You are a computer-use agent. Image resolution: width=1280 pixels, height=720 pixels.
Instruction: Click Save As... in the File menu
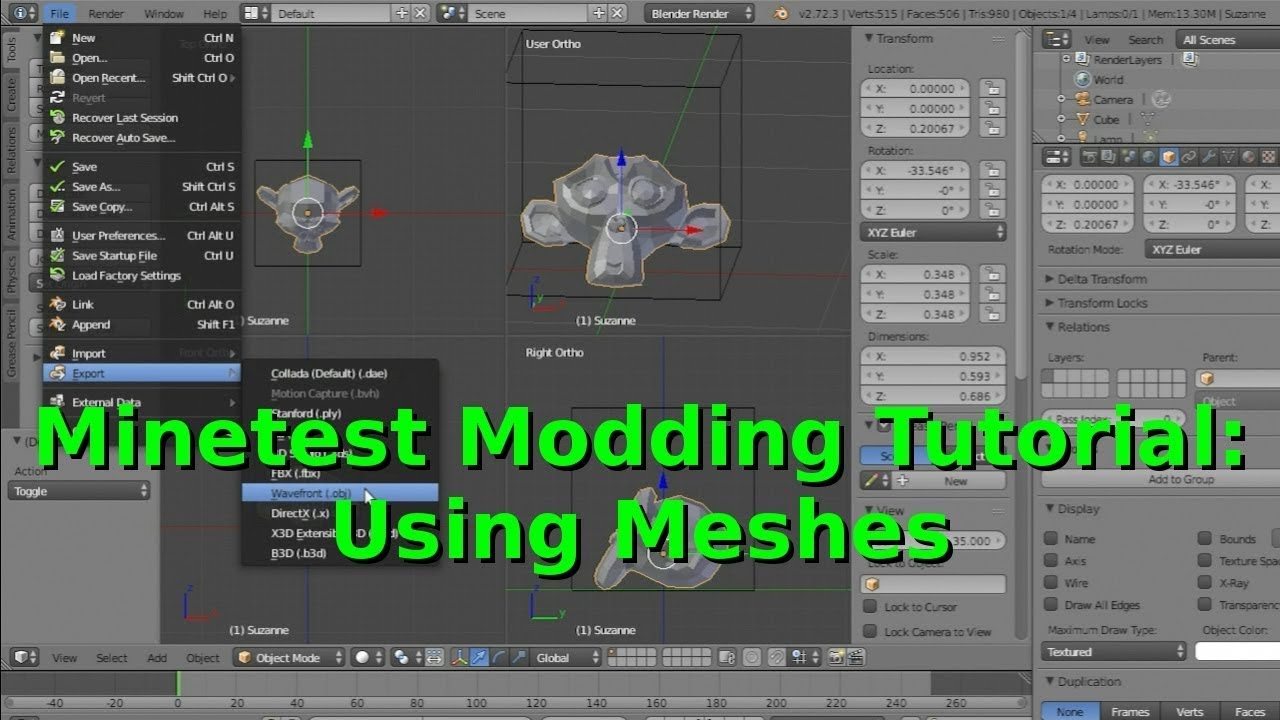click(96, 187)
